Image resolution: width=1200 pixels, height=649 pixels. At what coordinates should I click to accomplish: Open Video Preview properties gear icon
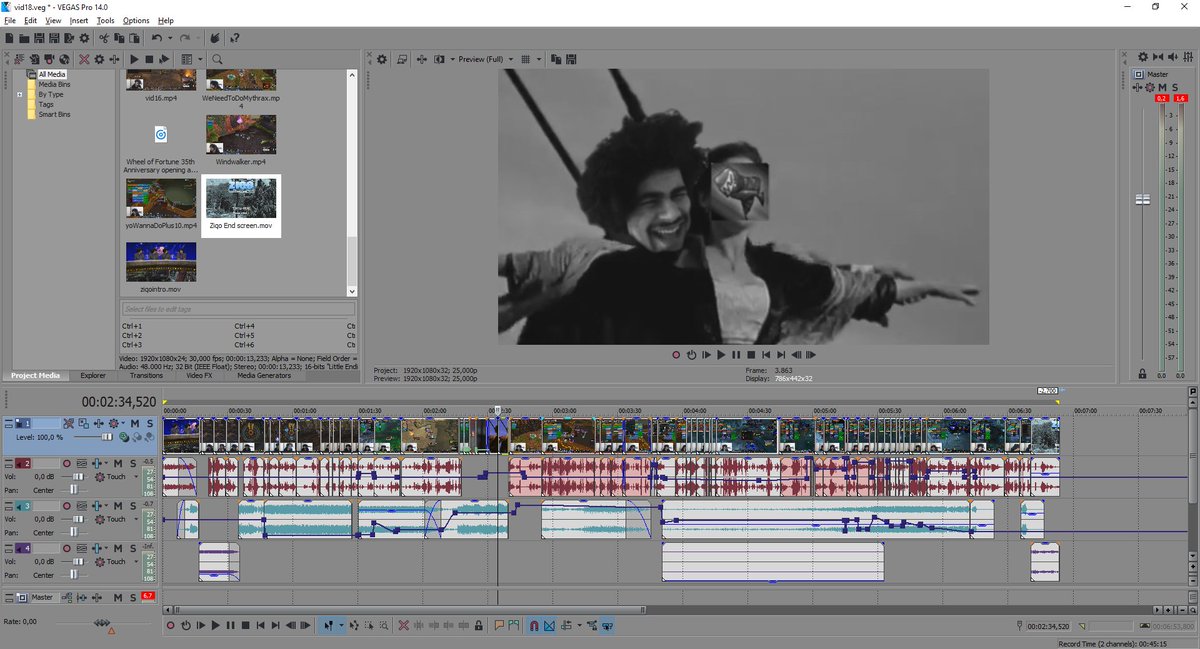[x=381, y=59]
